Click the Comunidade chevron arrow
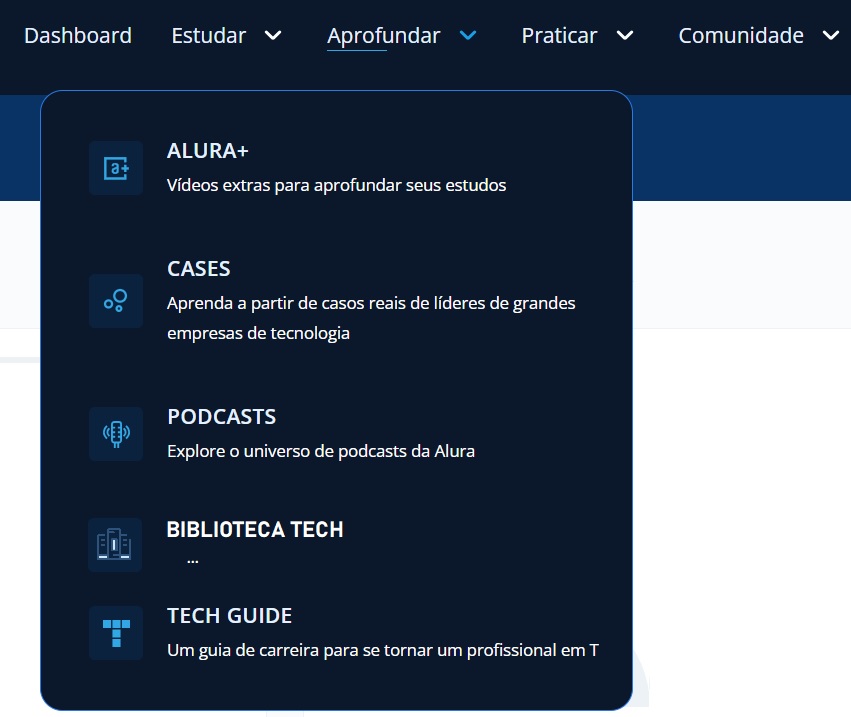 831,36
